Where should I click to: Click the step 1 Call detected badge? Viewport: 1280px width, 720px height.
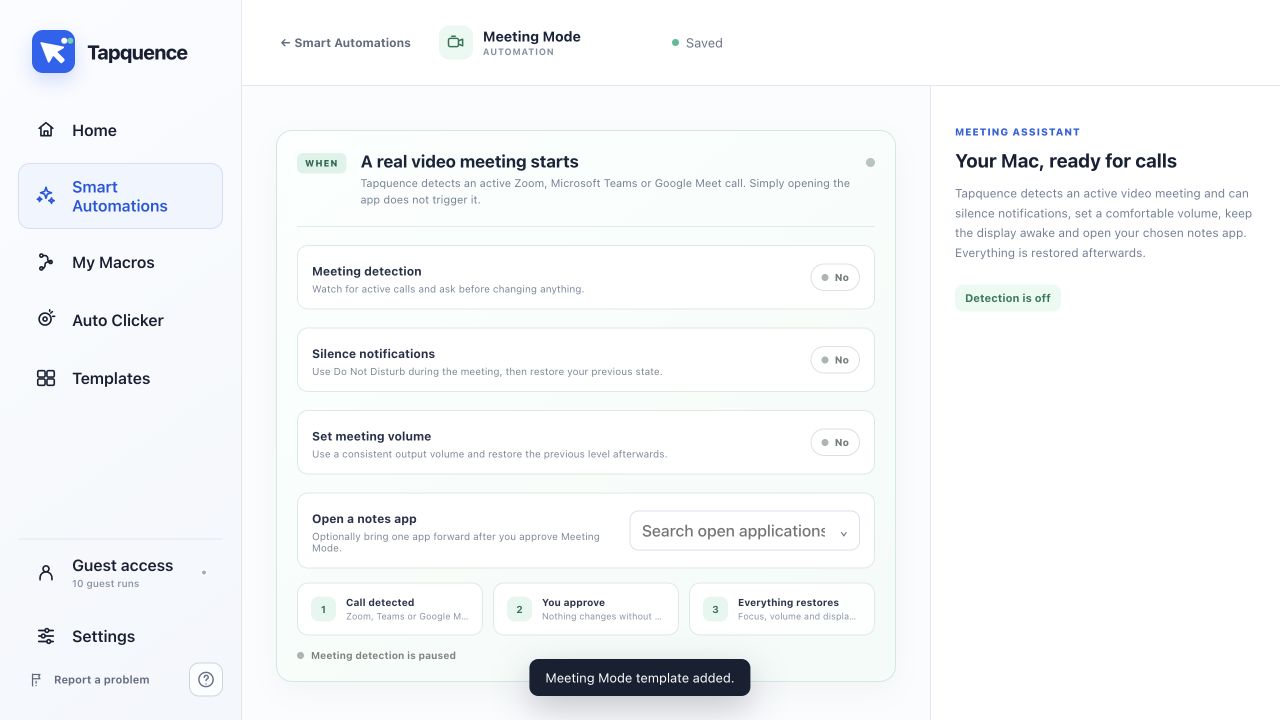coord(323,609)
